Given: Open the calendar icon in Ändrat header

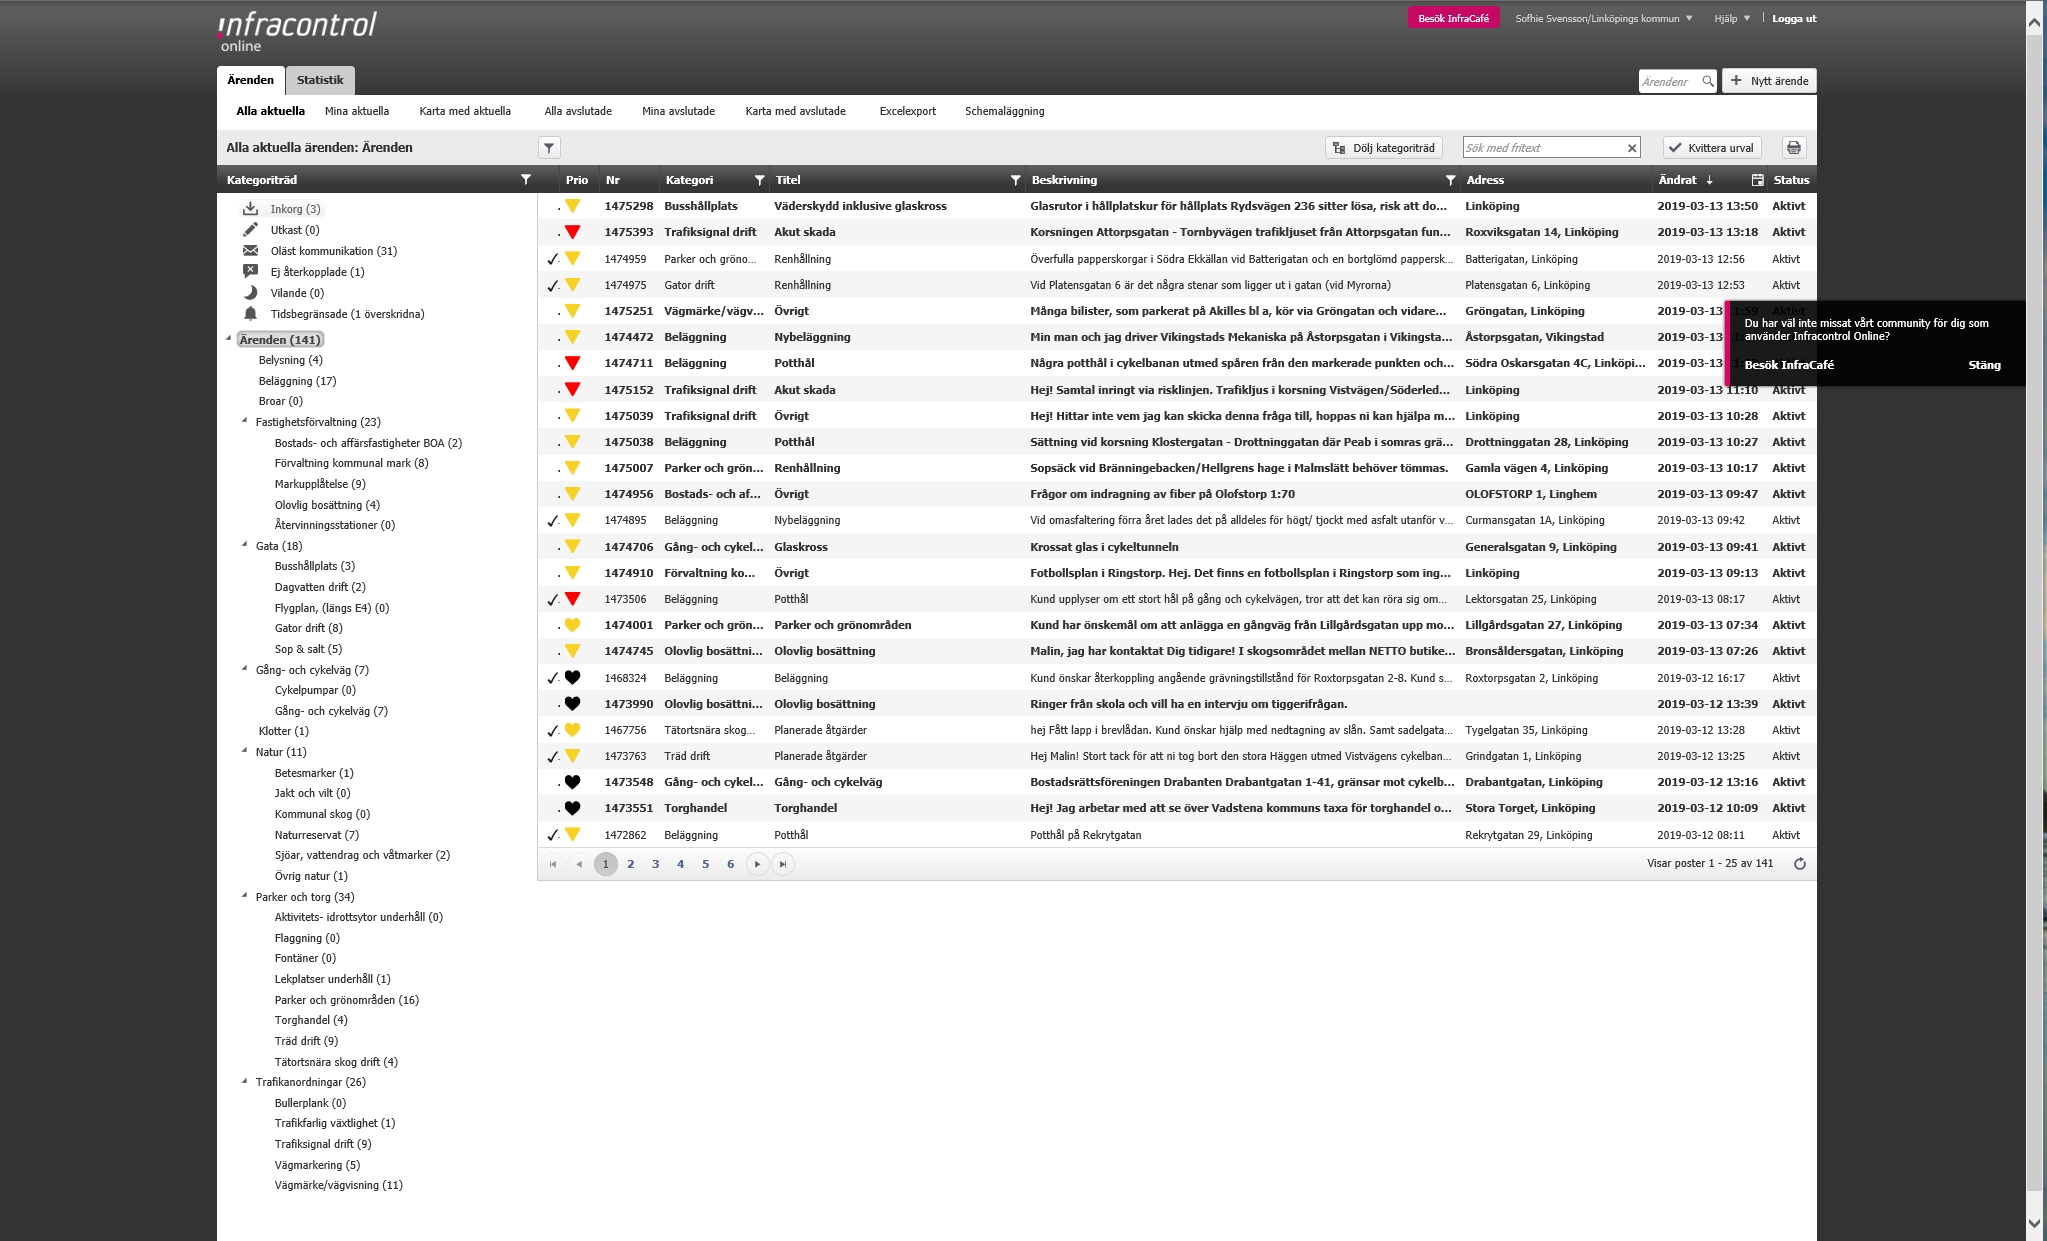Looking at the screenshot, I should click(1757, 180).
